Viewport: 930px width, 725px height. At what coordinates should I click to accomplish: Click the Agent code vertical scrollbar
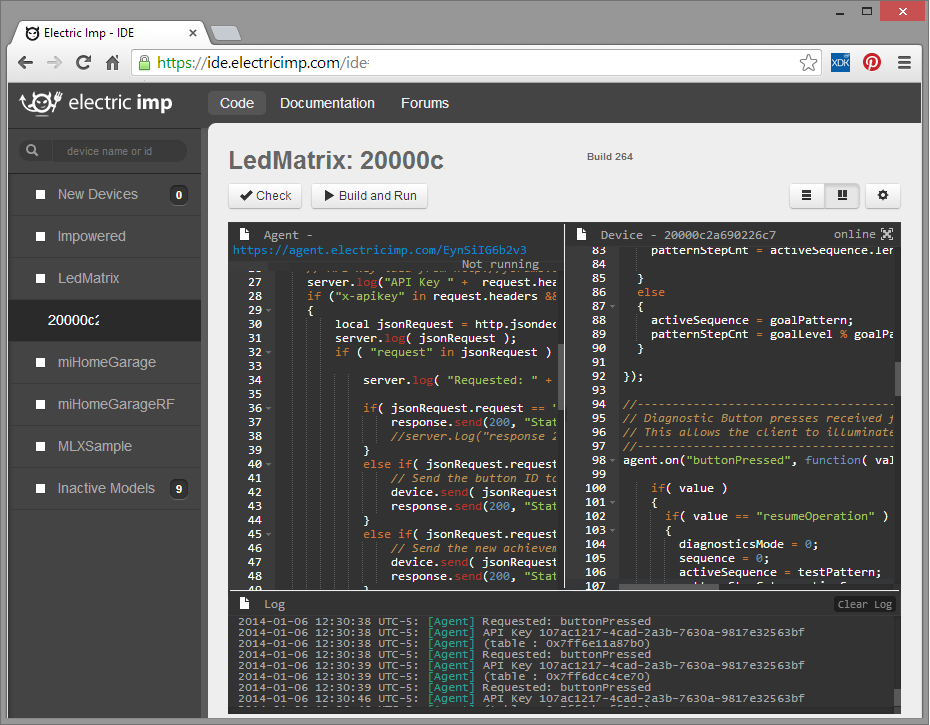(x=560, y=377)
